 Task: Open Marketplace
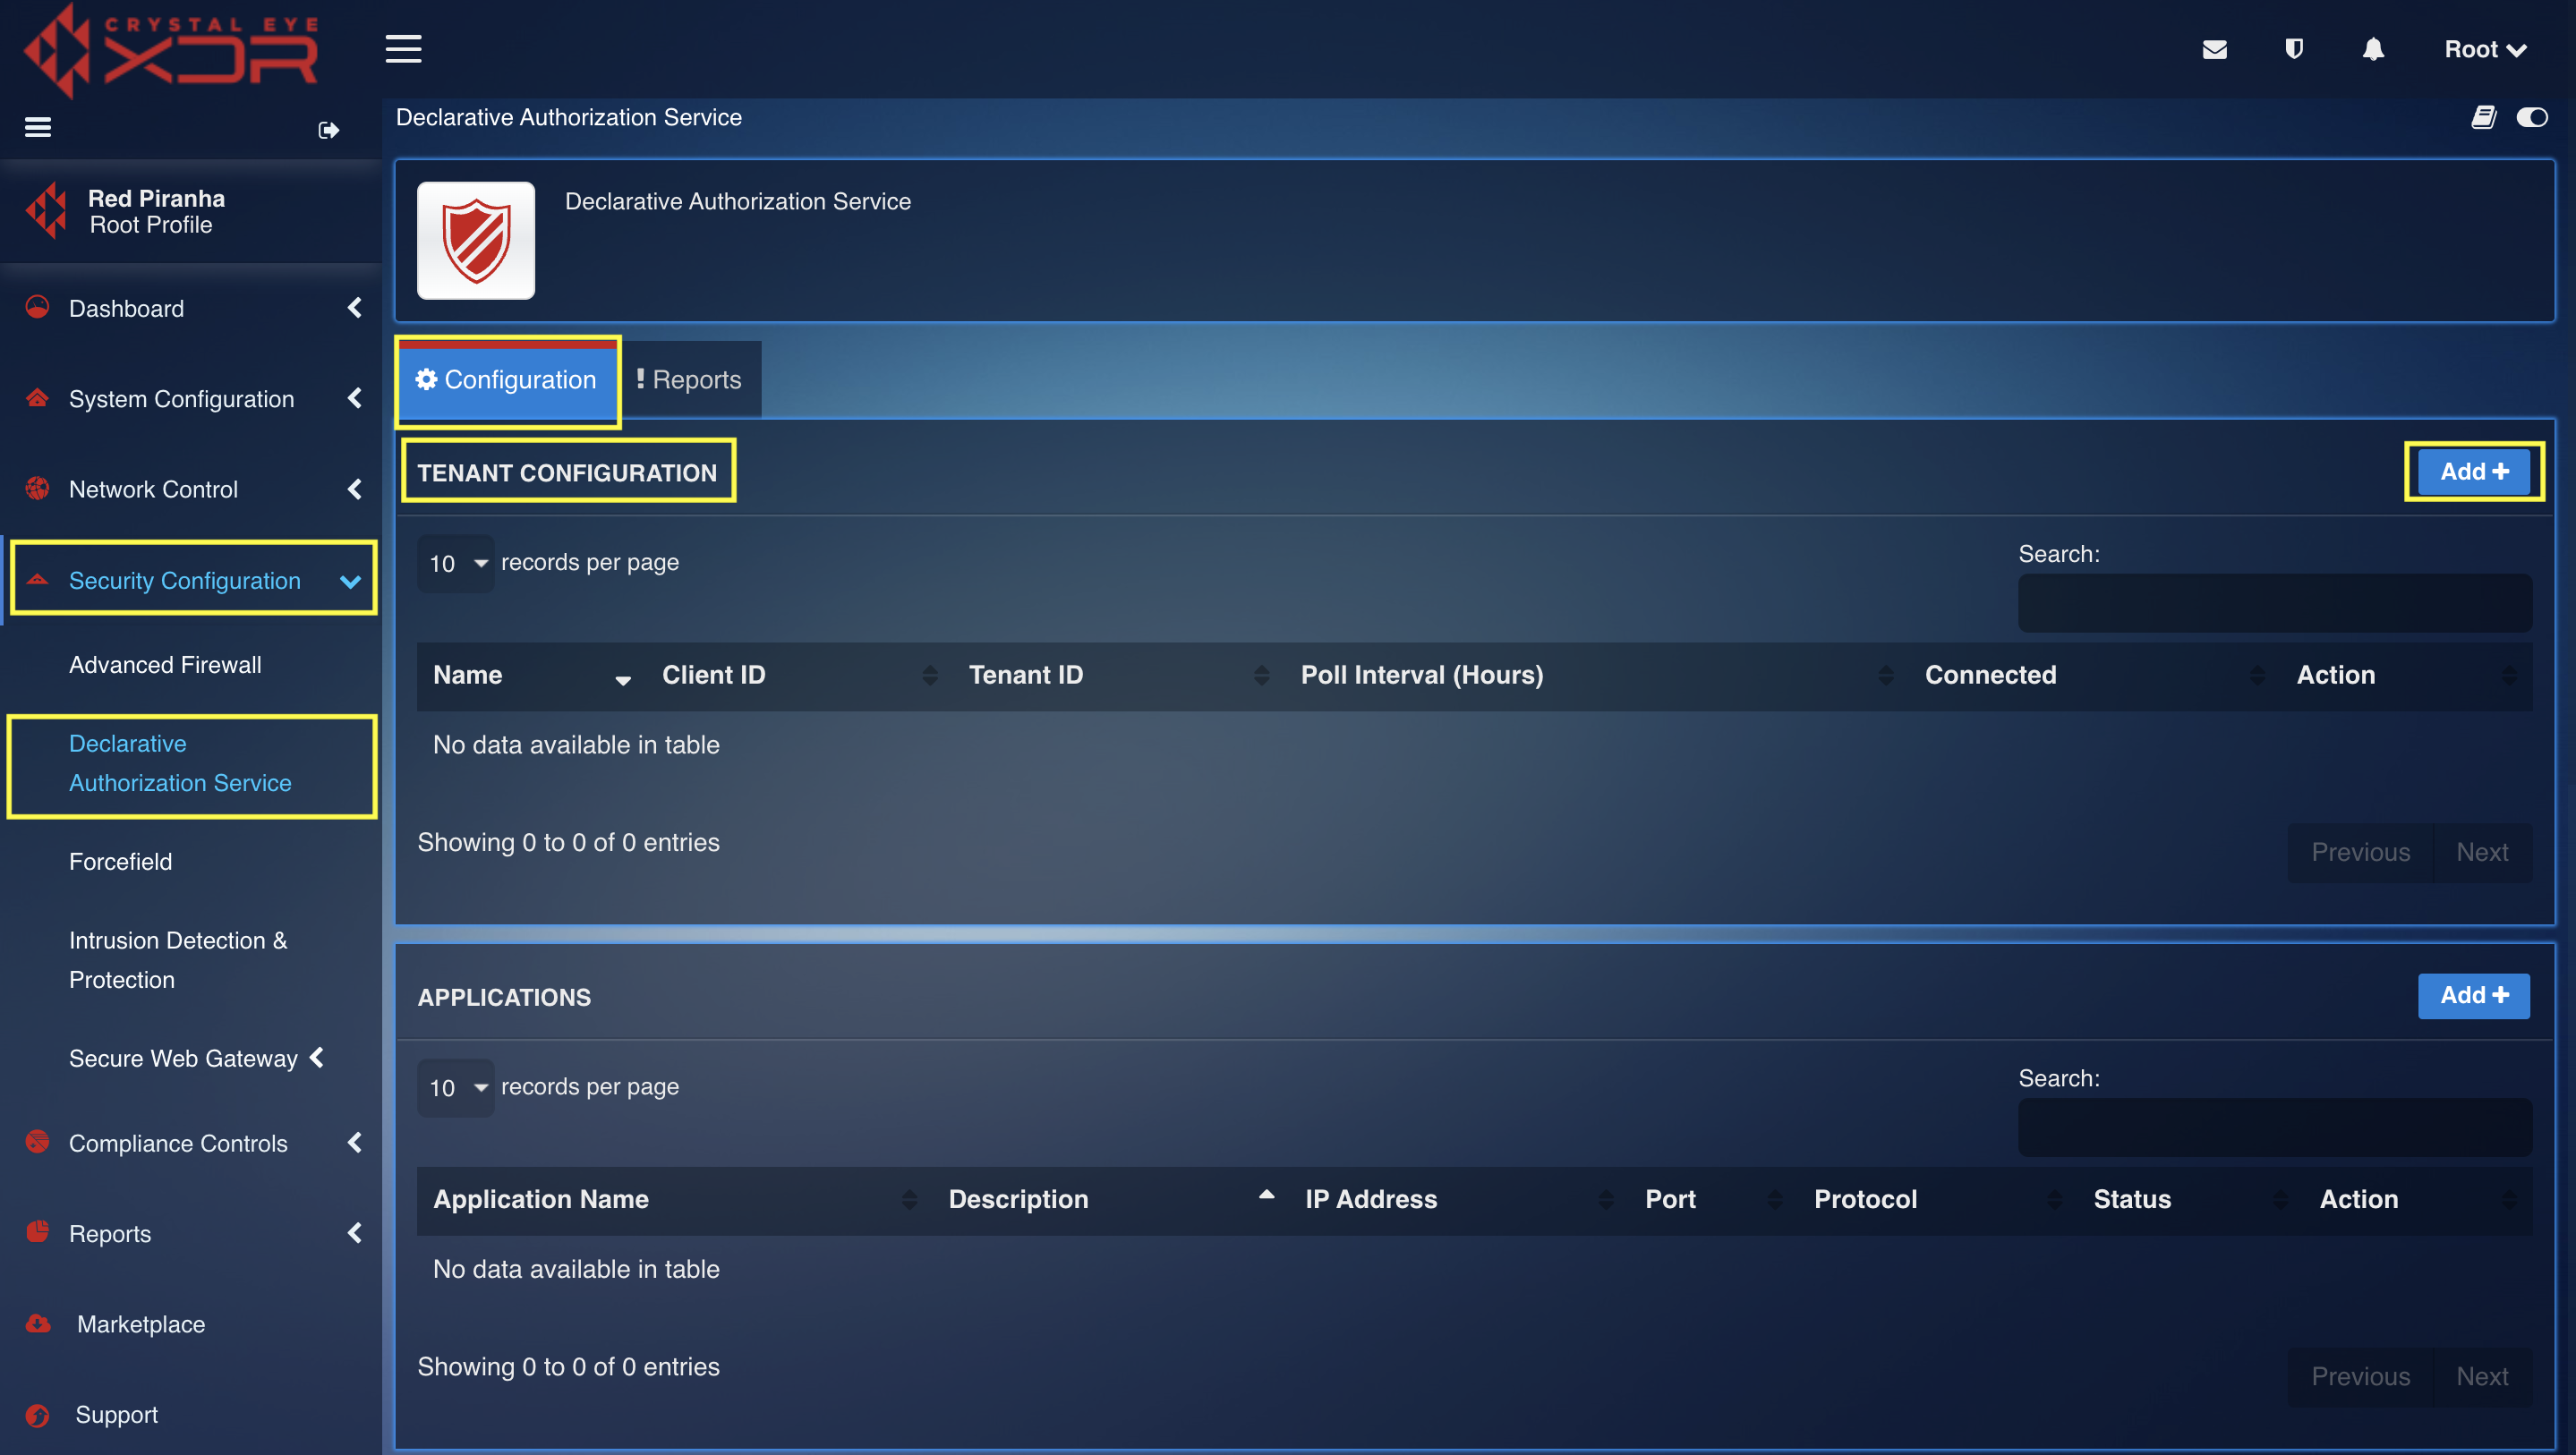[141, 1324]
